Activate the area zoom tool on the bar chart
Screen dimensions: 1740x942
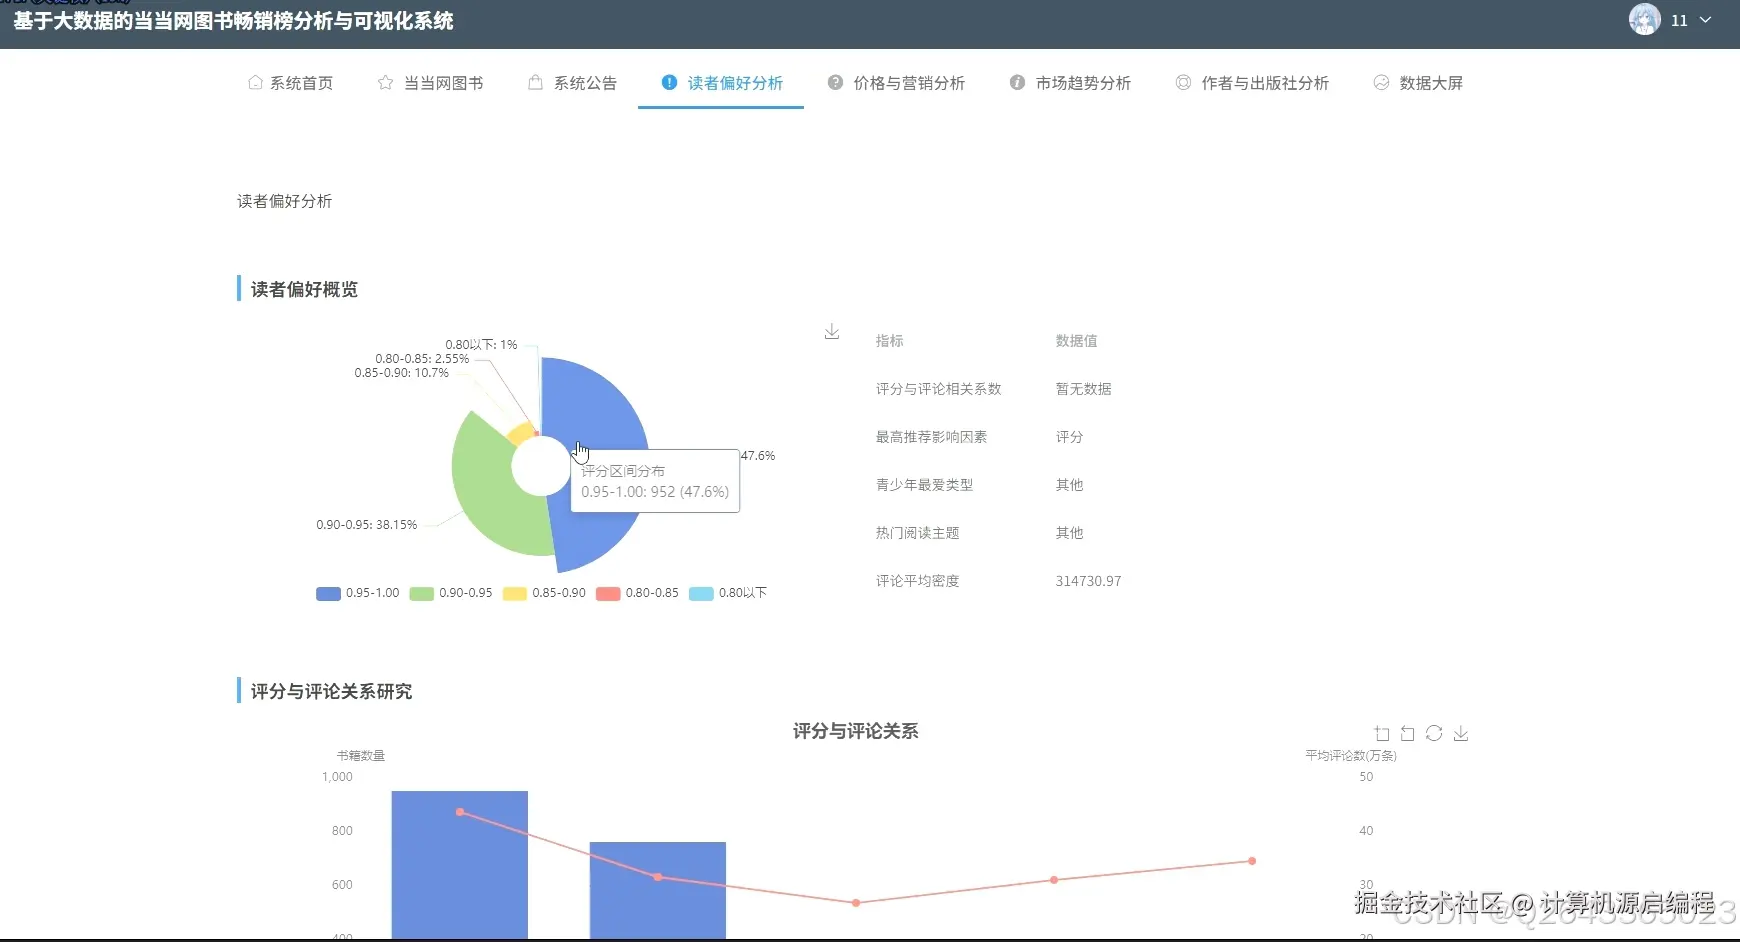[x=1382, y=734]
